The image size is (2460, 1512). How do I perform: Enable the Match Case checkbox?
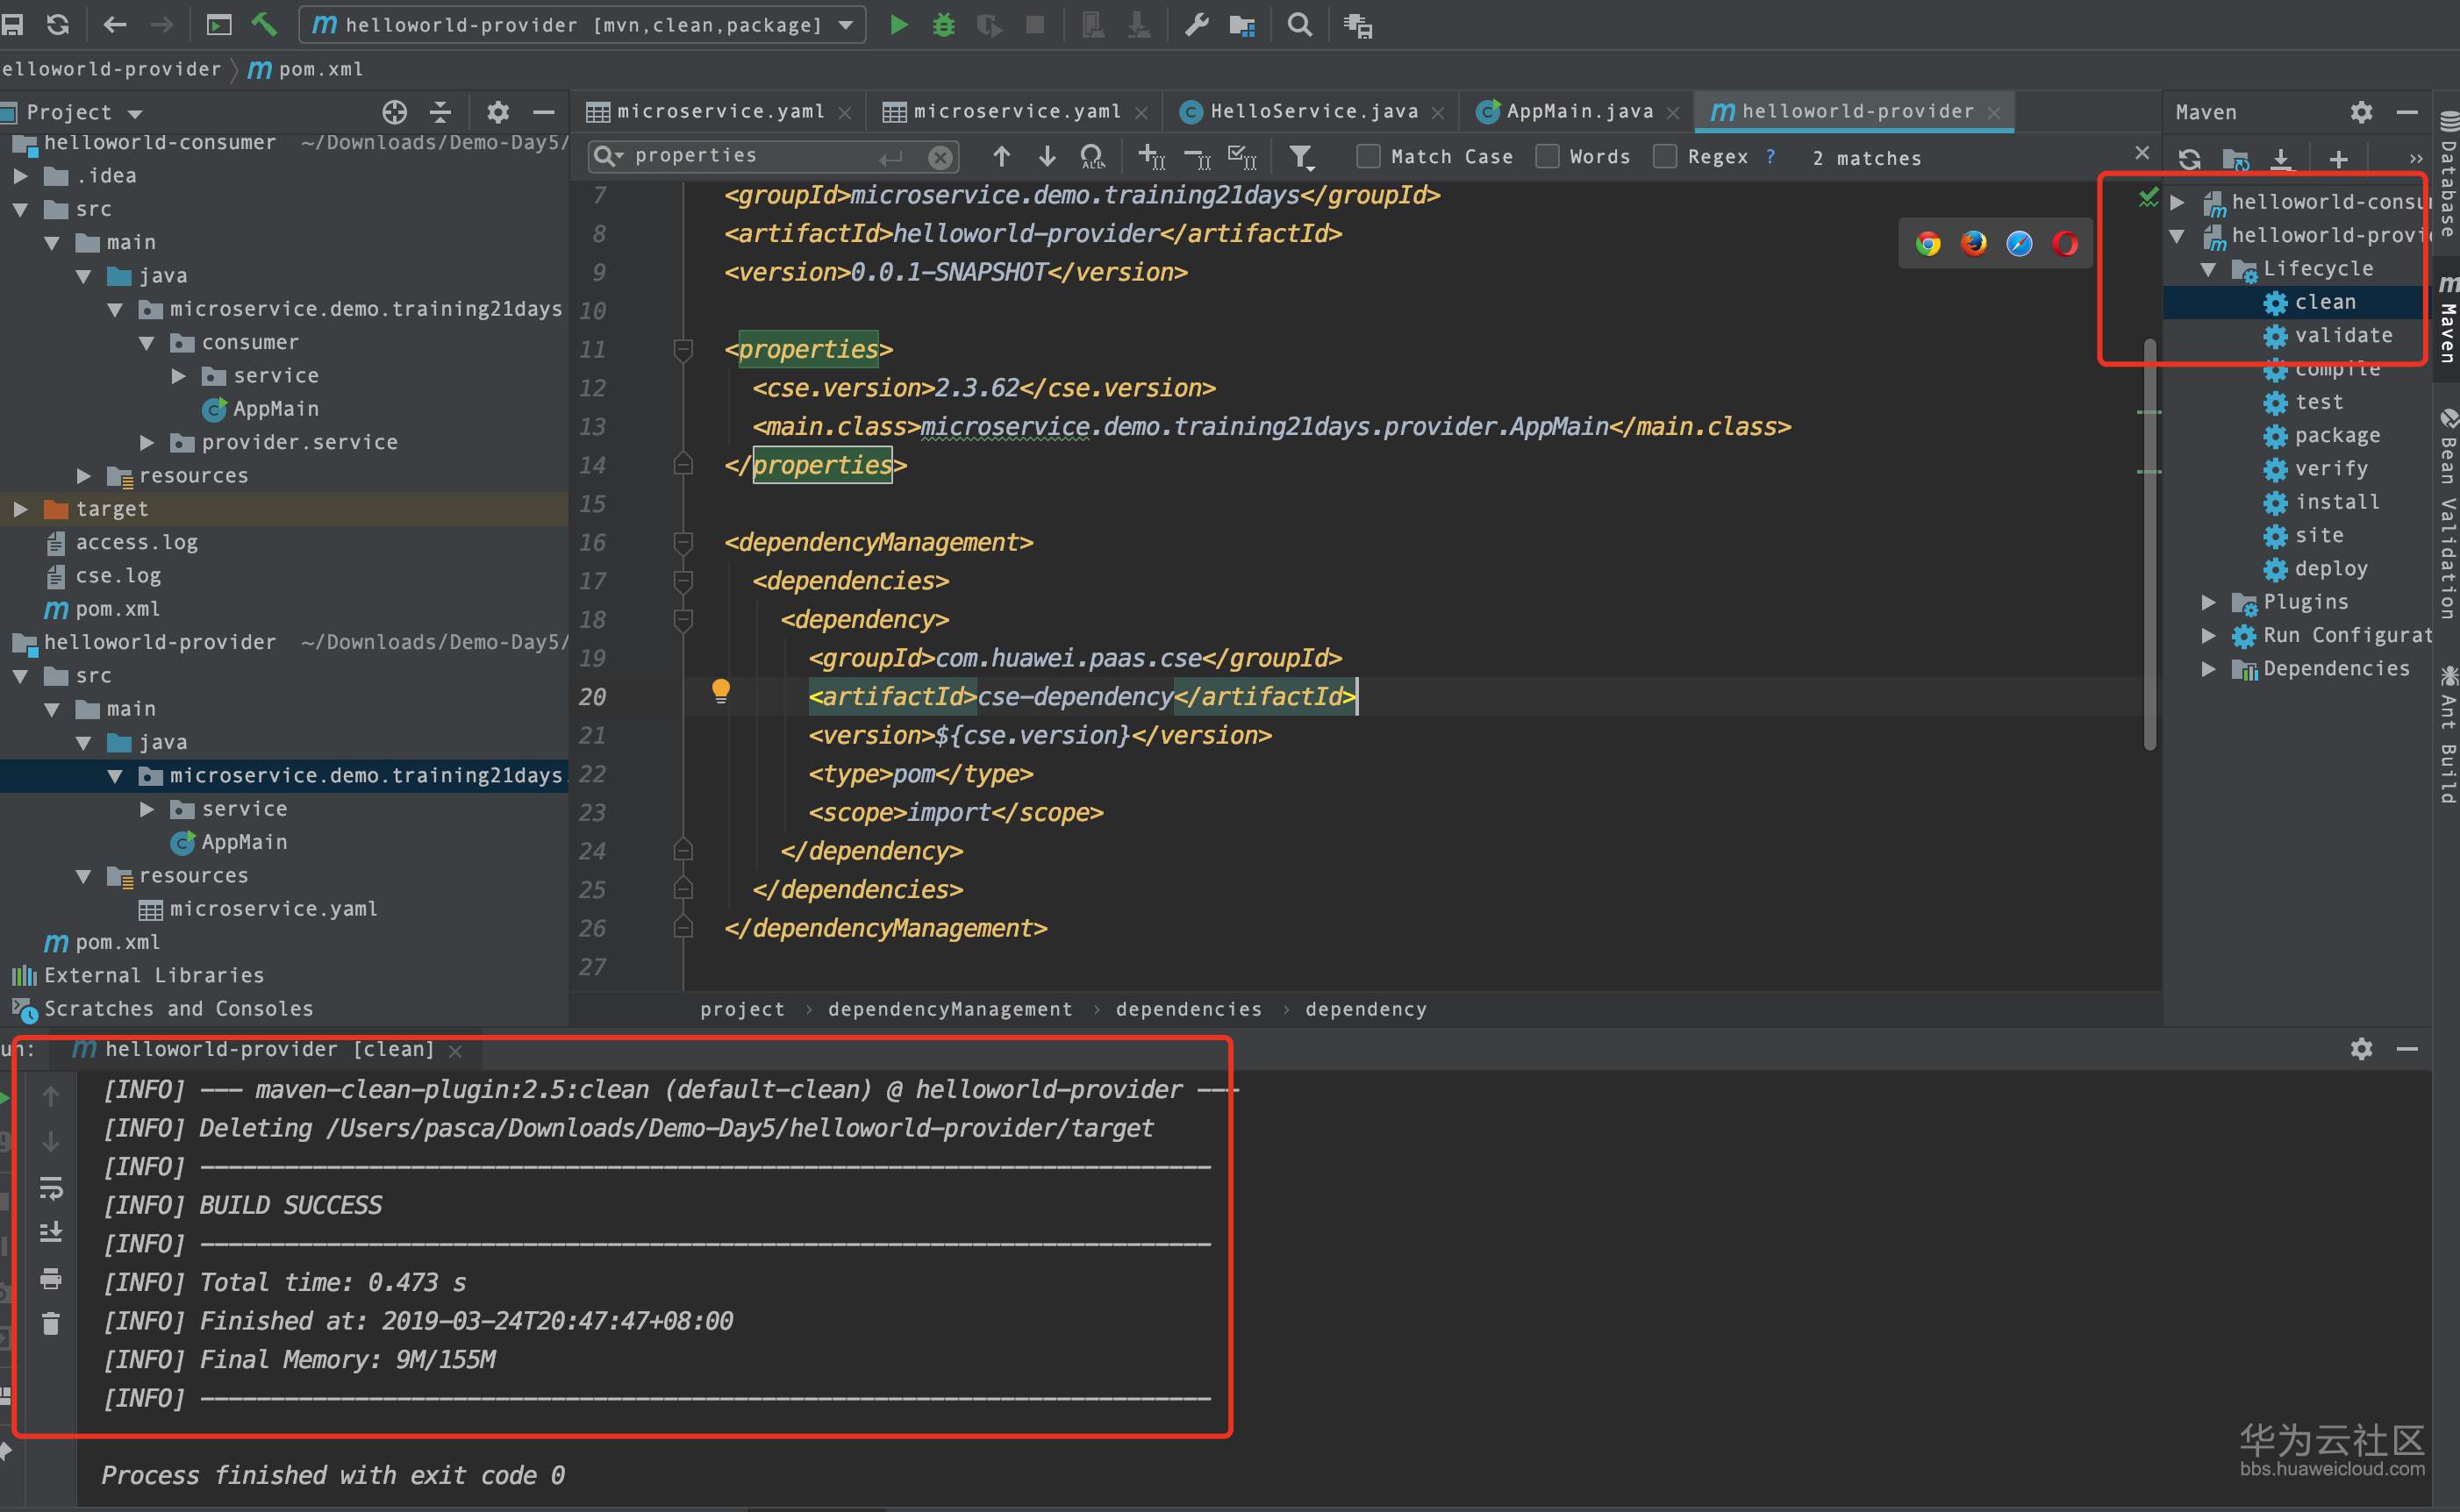[1368, 157]
